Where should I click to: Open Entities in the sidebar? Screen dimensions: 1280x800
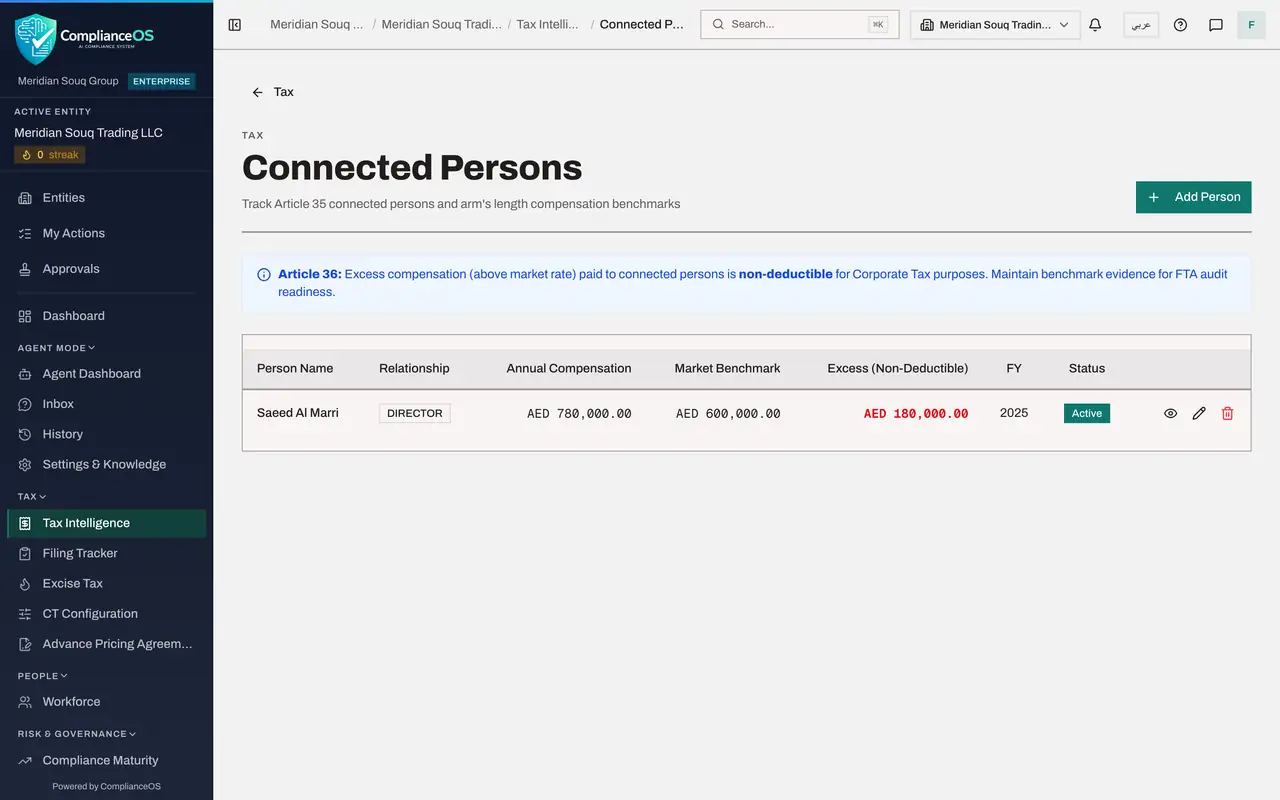pos(106,198)
